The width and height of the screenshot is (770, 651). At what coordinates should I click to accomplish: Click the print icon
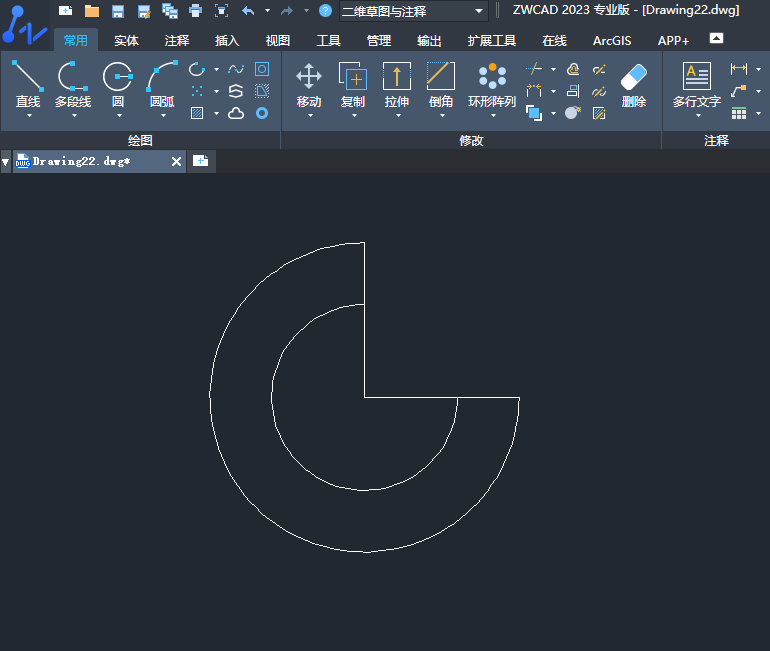(195, 11)
